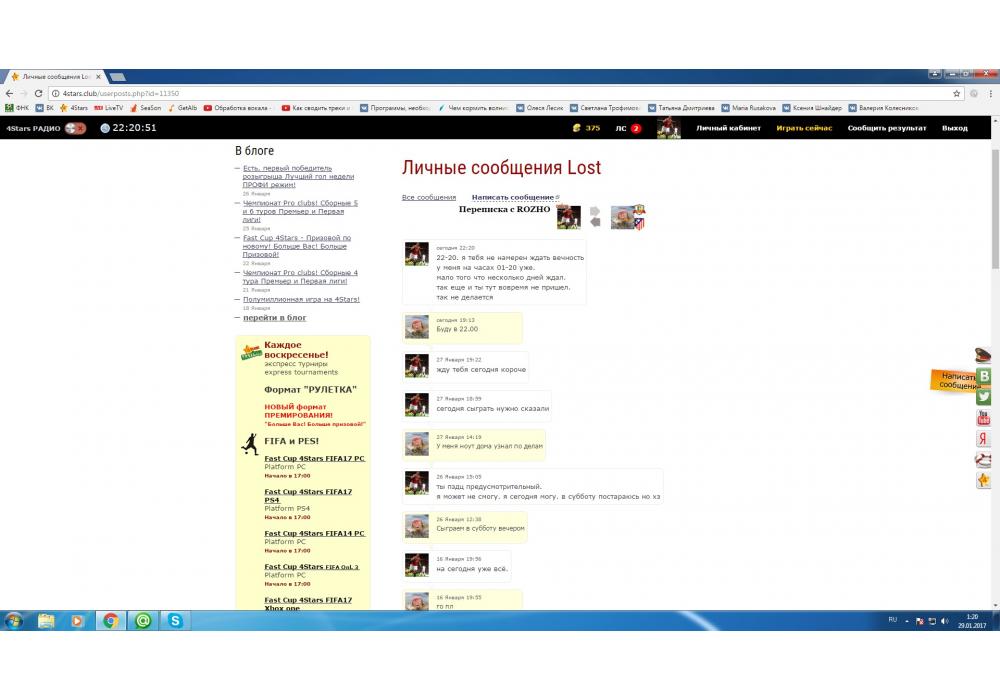Viewport: 1000px width, 700px height.
Task: Click the VK share icon on sidebar
Action: point(984,377)
